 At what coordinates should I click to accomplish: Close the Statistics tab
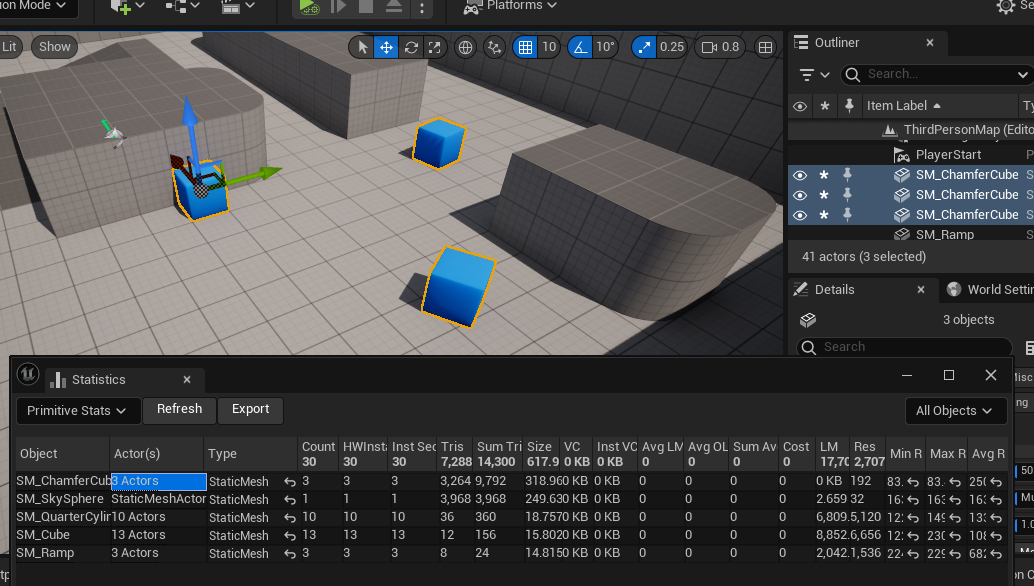(187, 380)
